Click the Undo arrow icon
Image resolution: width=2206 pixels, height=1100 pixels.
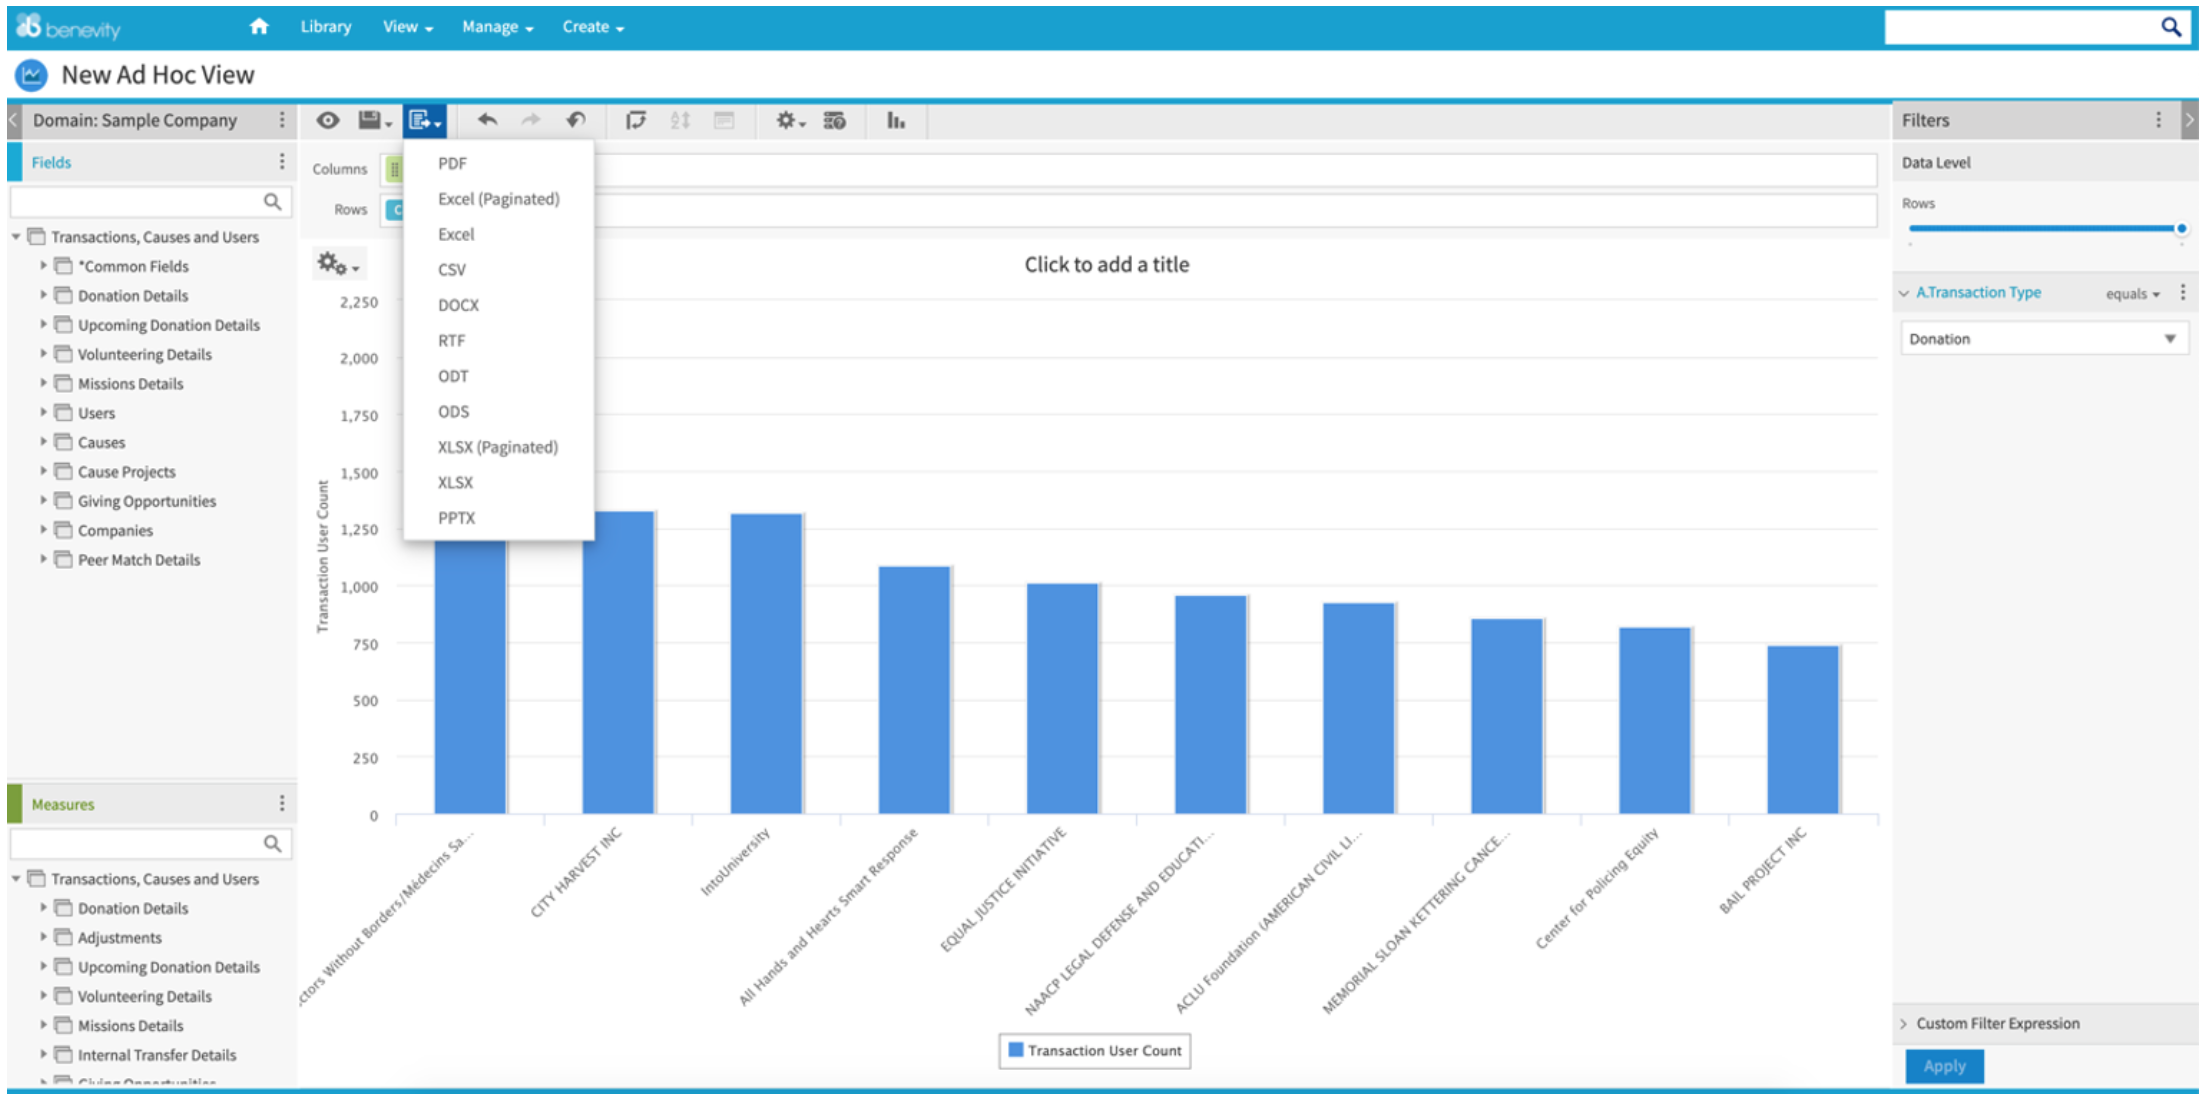click(x=487, y=120)
